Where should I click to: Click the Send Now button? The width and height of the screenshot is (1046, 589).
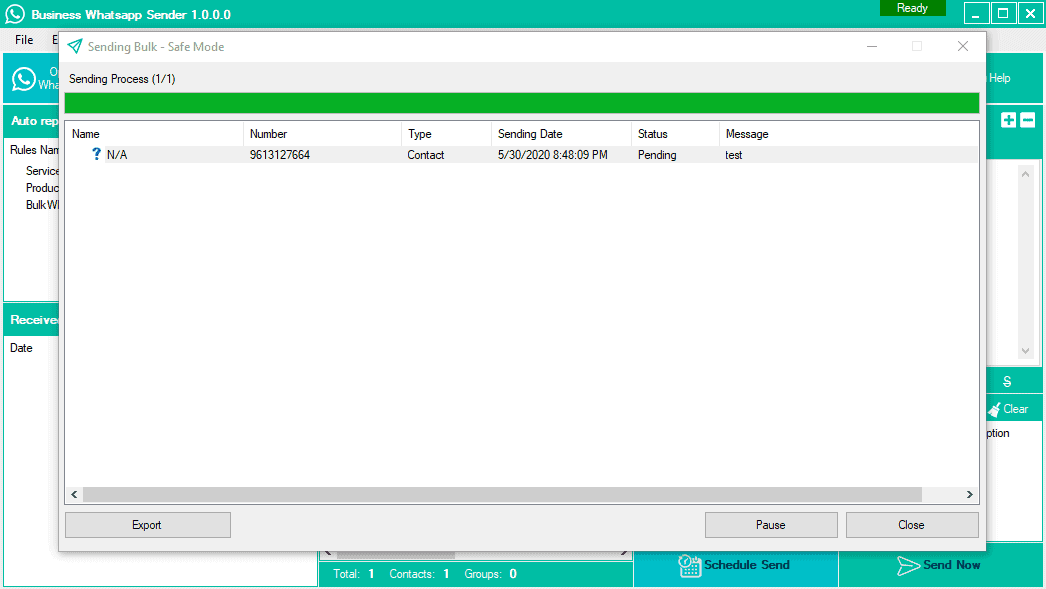939,565
